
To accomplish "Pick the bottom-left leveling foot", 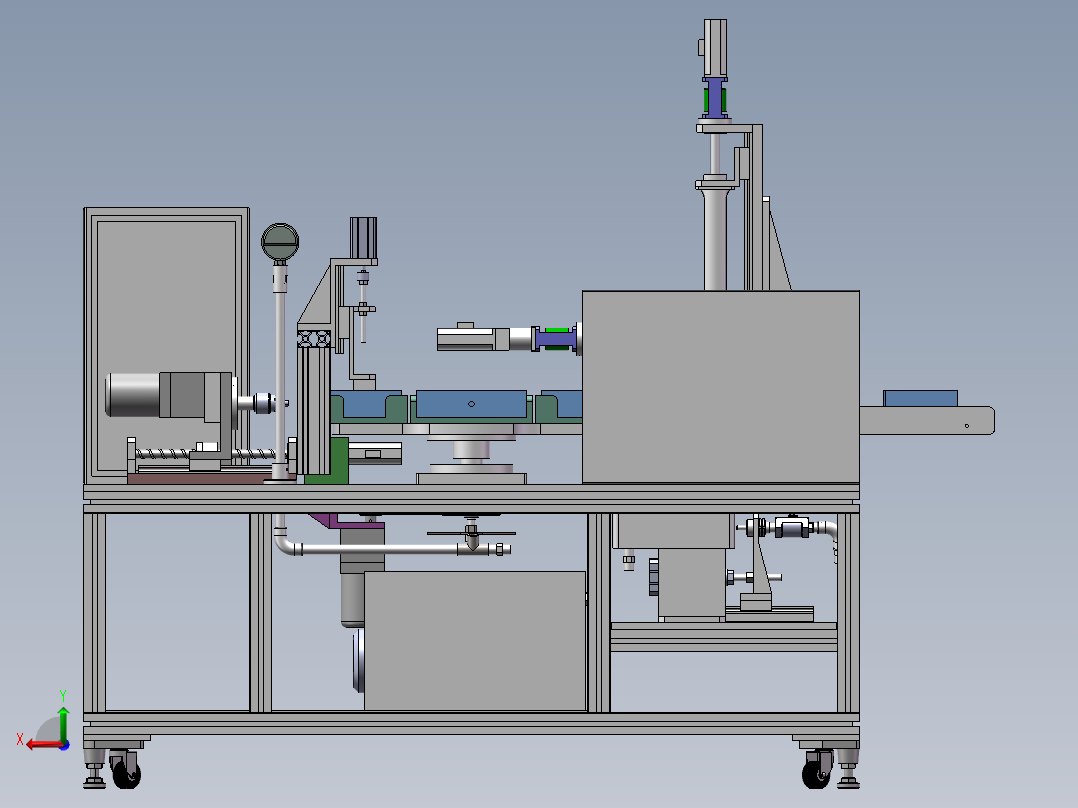I will point(95,769).
